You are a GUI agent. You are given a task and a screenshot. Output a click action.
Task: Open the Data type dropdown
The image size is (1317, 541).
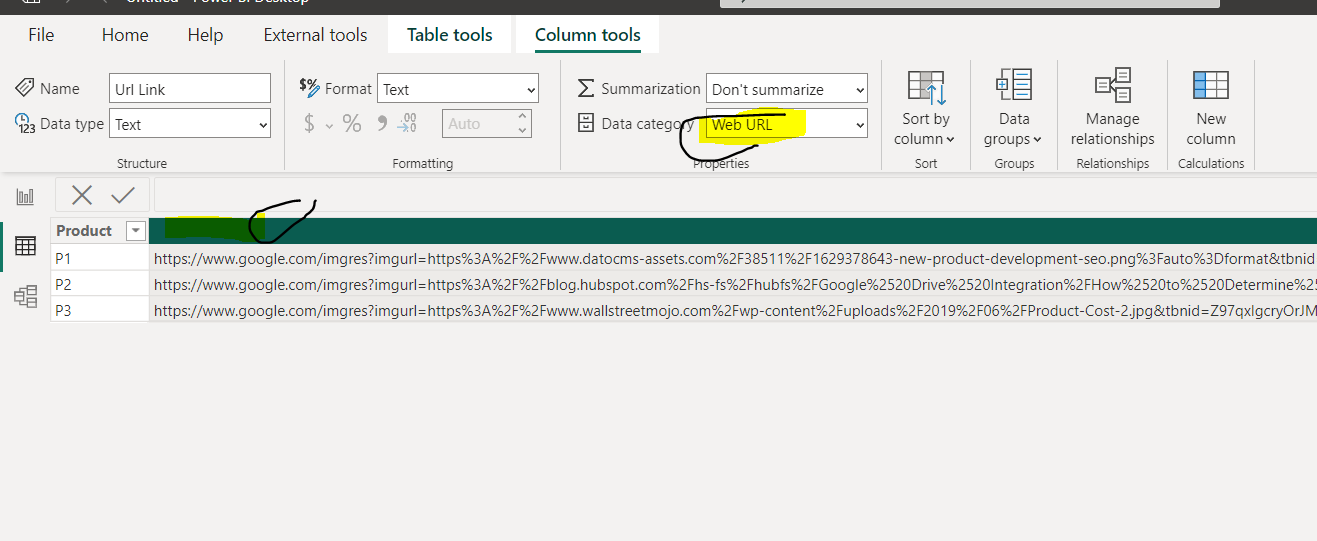click(x=190, y=124)
